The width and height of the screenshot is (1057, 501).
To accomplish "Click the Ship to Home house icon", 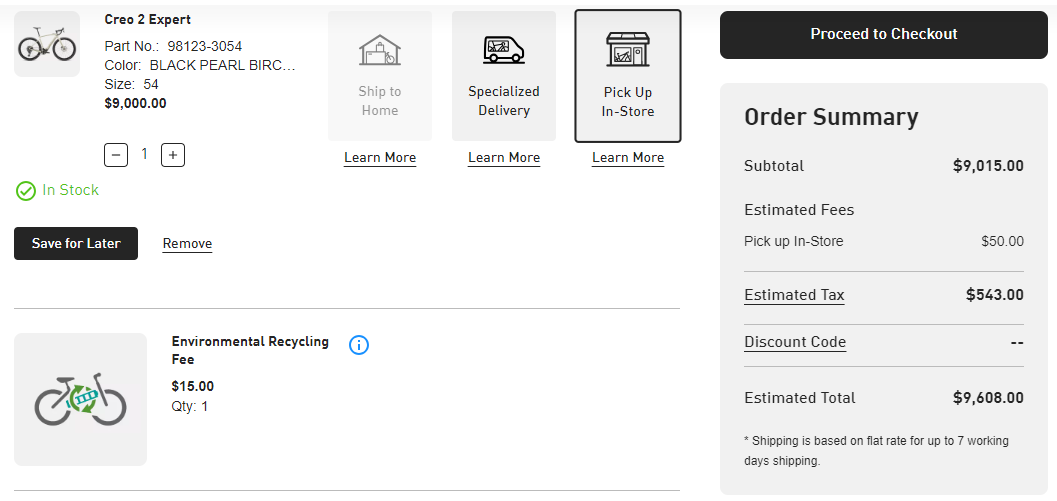I will [380, 50].
